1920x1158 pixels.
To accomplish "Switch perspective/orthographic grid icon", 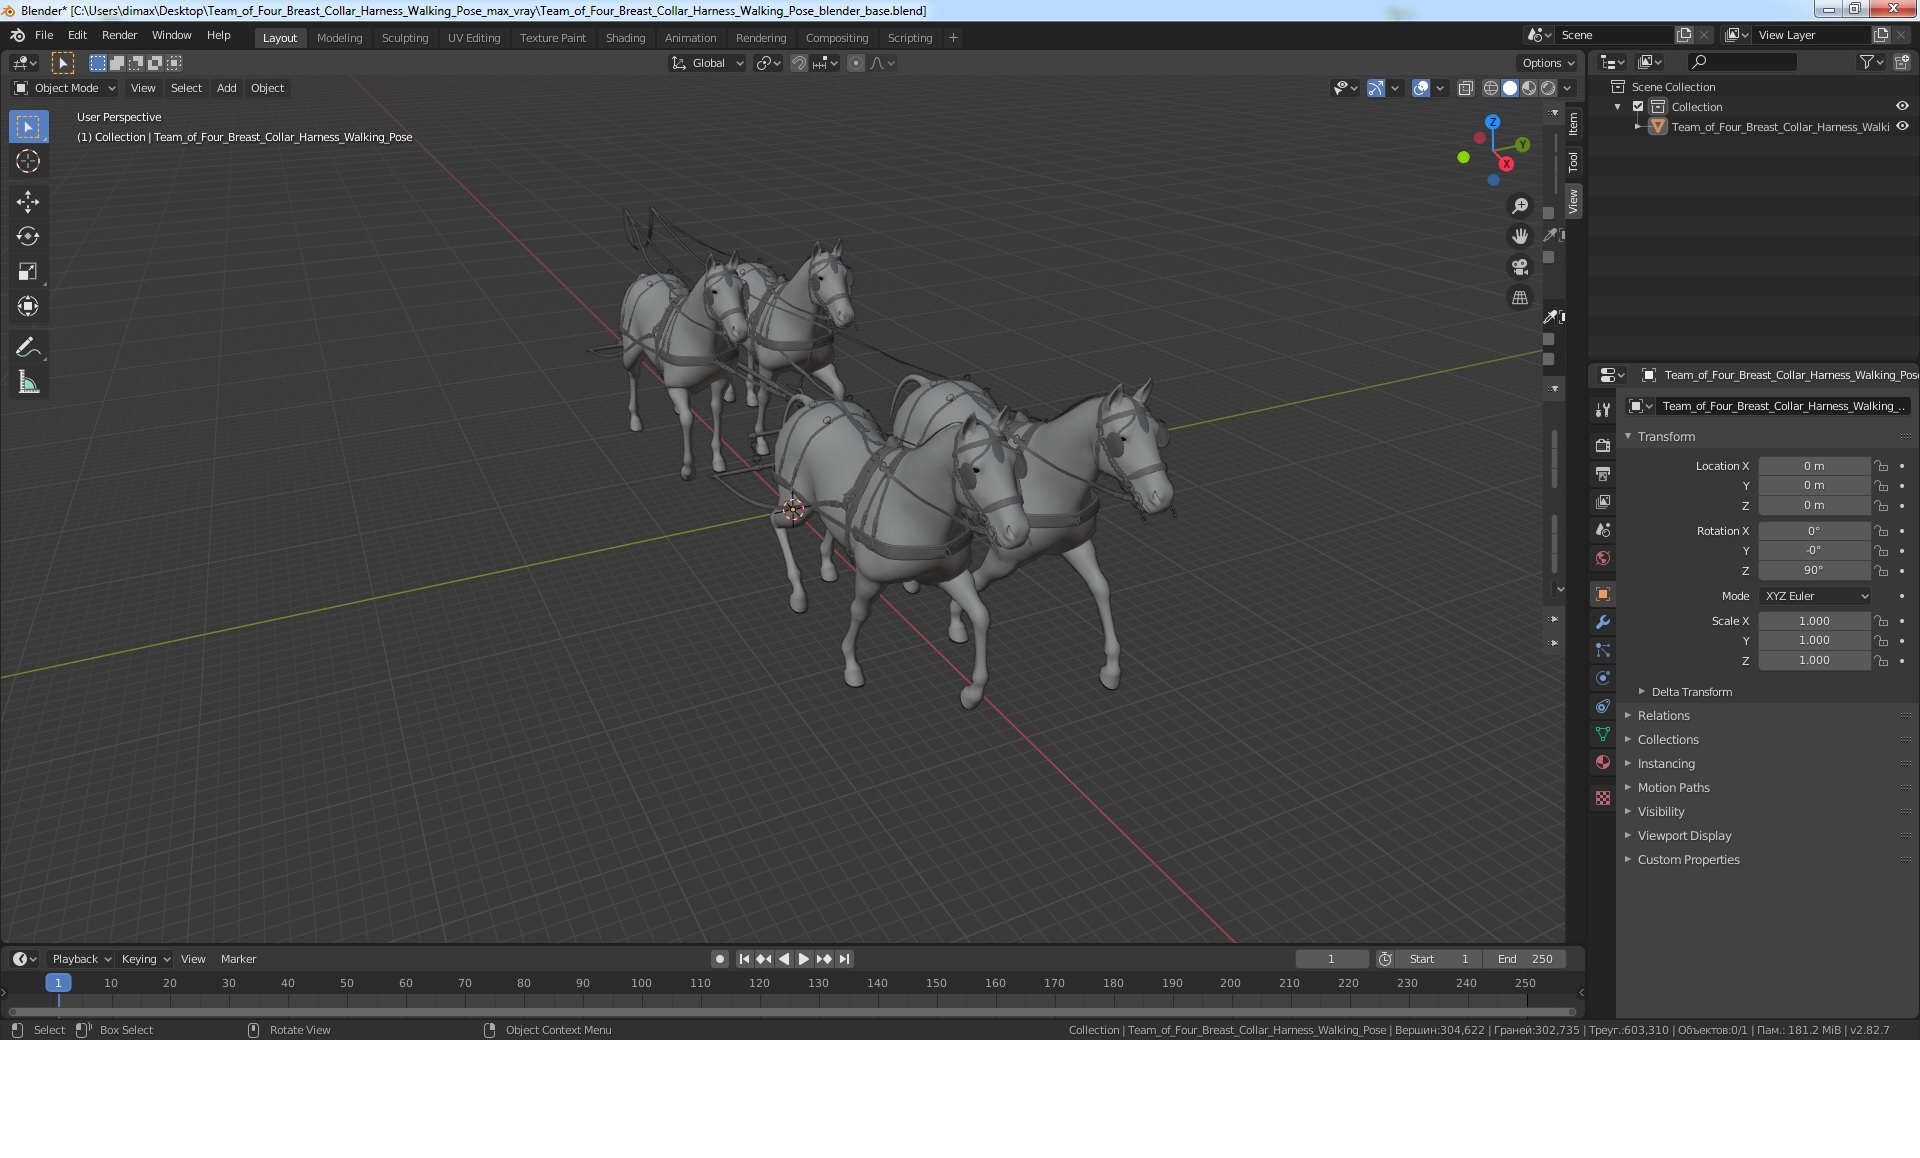I will click(1520, 298).
